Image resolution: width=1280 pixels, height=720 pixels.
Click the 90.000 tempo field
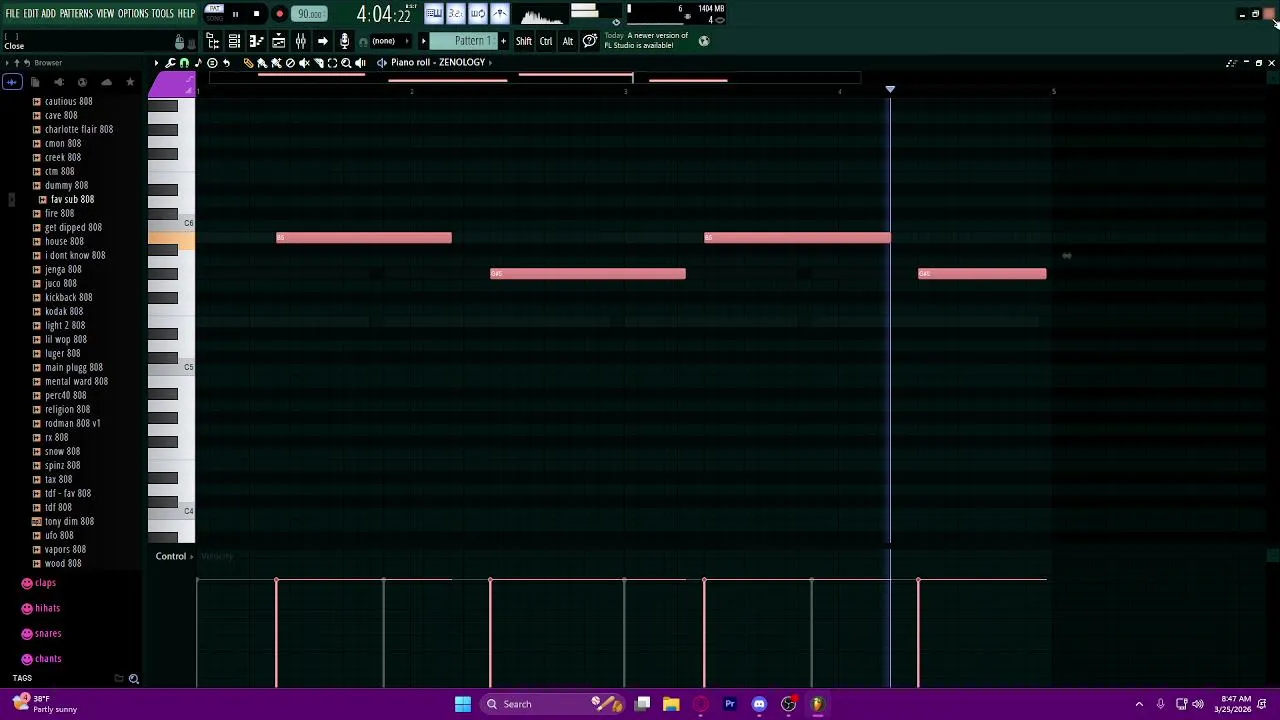pos(310,14)
